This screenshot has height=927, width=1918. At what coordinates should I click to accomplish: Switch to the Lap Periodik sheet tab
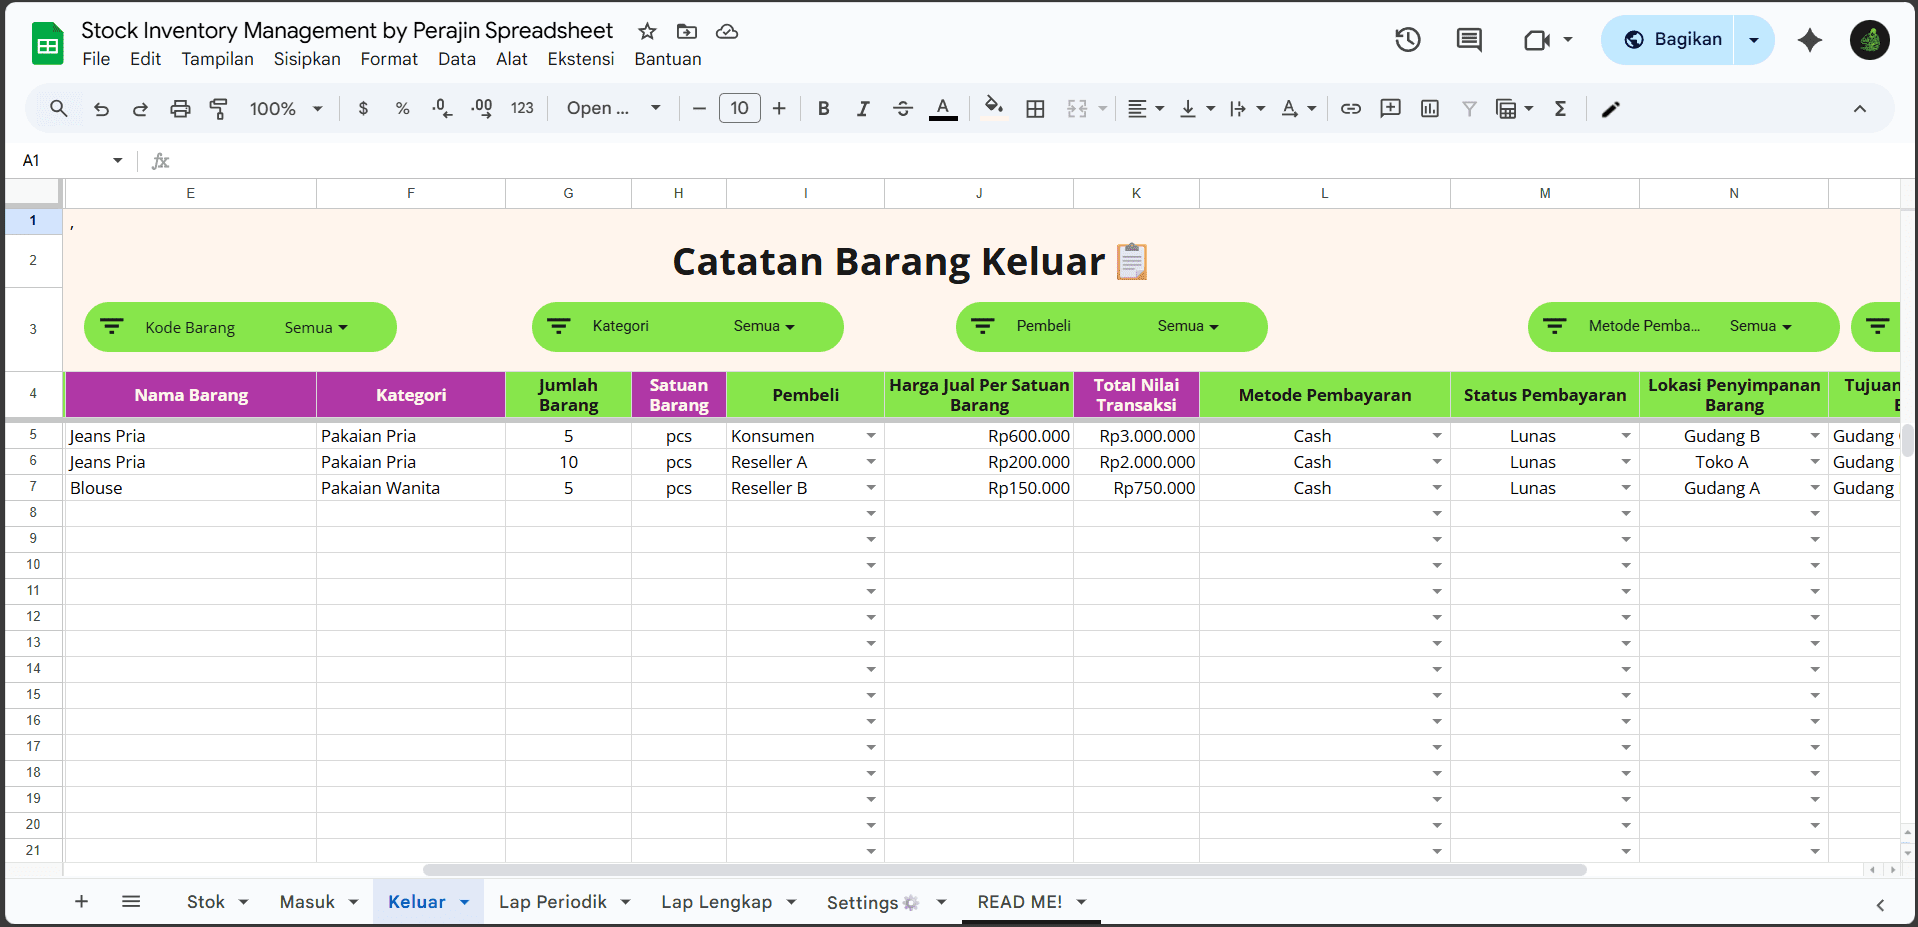pyautogui.click(x=552, y=901)
